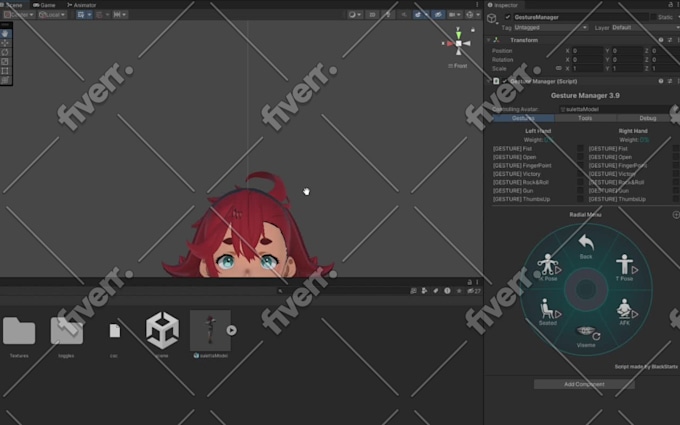Collapse the Transform component
680x425 pixels.
(488, 40)
